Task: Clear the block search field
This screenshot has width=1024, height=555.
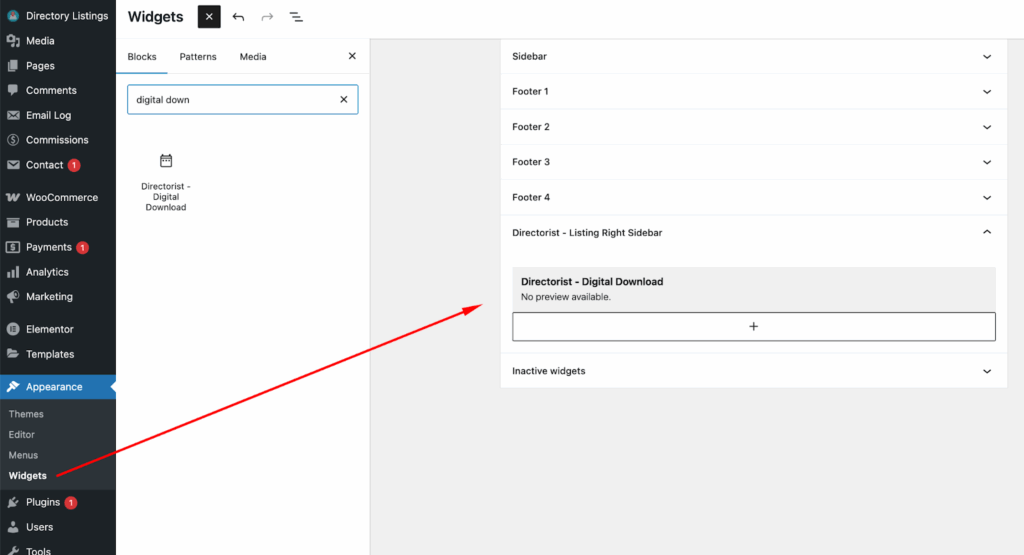Action: 344,100
